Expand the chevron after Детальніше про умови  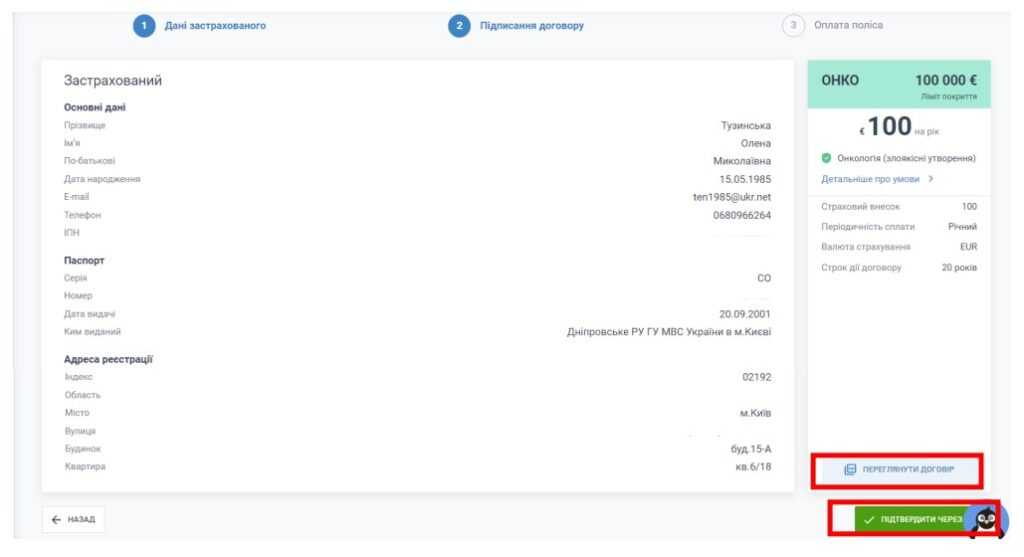[931, 179]
